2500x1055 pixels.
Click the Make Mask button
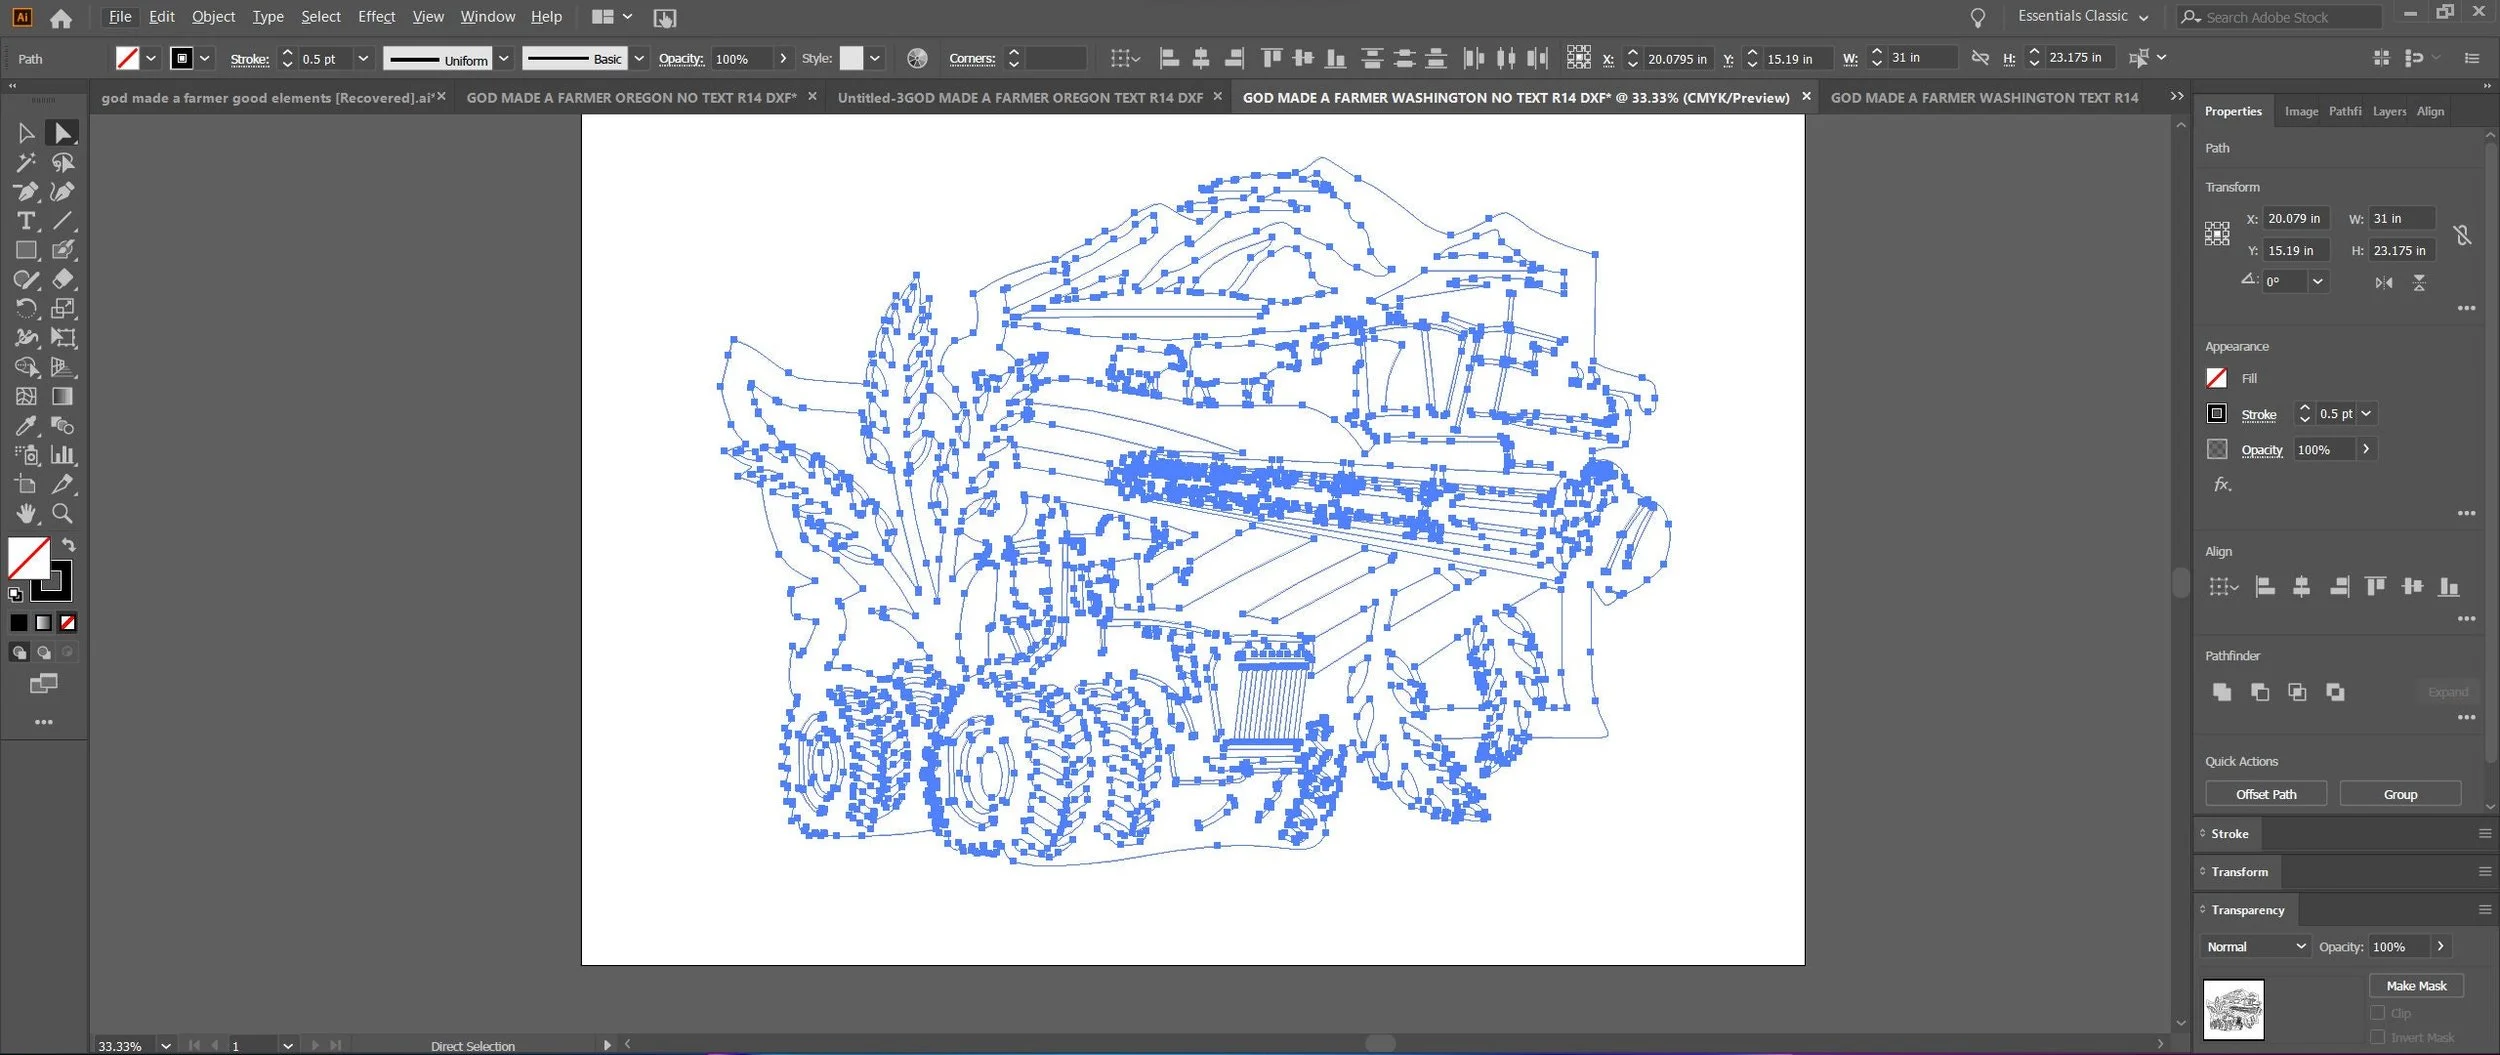[2416, 986]
